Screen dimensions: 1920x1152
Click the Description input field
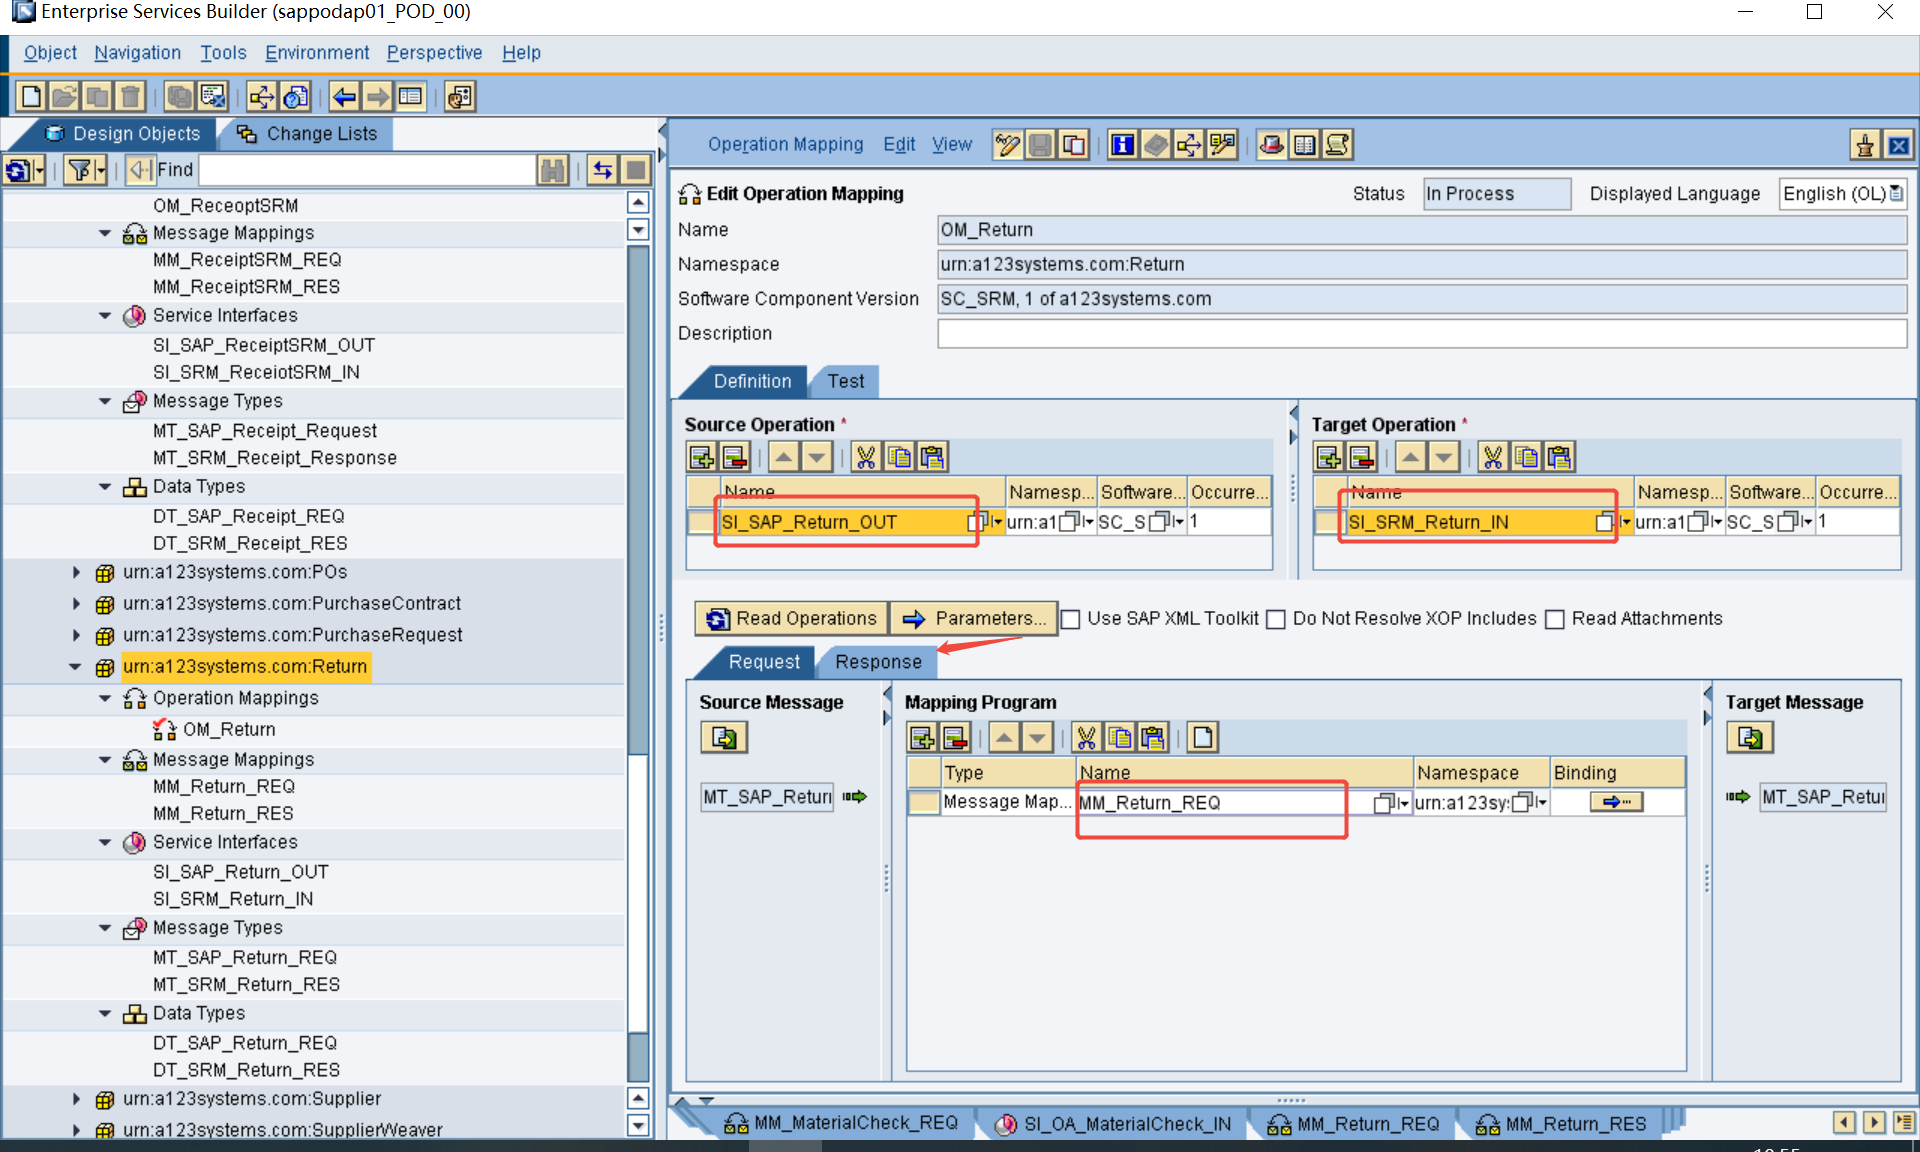coord(1422,333)
